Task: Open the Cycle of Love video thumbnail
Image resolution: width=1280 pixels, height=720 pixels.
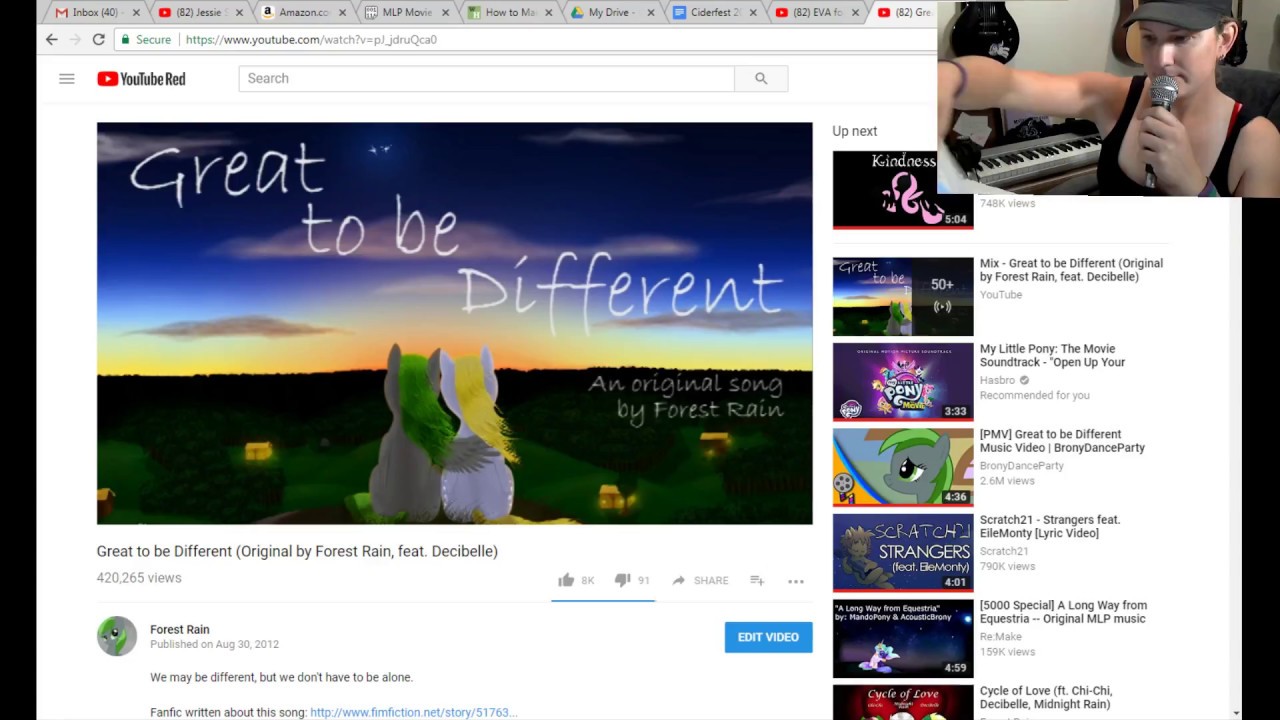Action: pyautogui.click(x=903, y=702)
